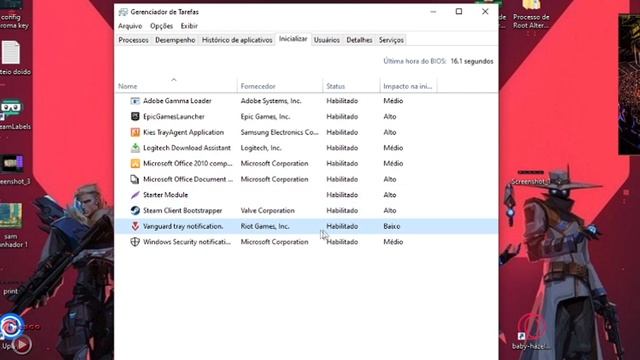Switch to the Processos tab

133,40
